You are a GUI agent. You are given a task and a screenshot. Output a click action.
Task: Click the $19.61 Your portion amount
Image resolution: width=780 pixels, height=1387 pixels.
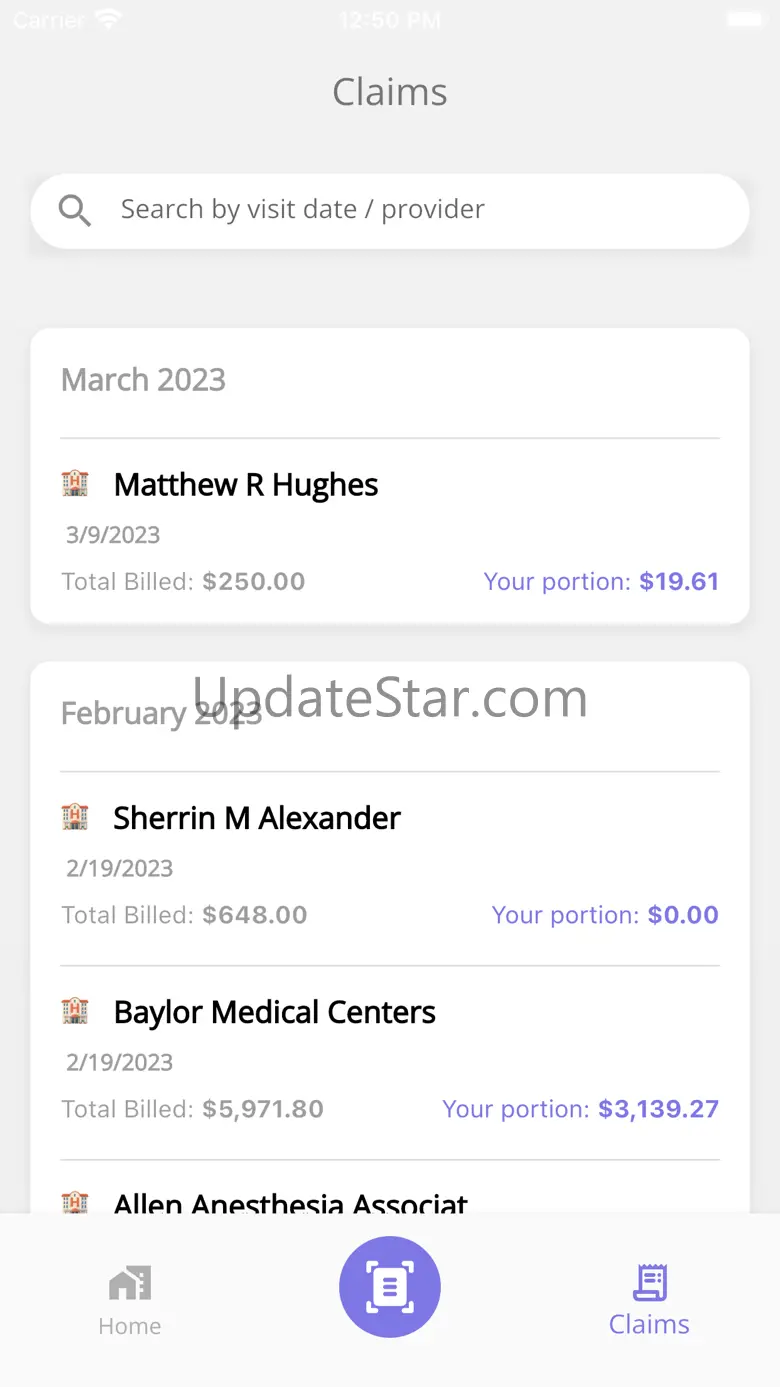(679, 582)
